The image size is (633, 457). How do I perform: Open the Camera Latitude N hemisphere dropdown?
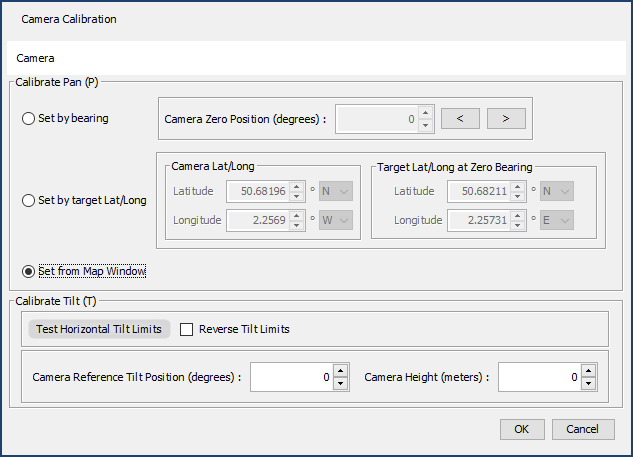tap(336, 191)
